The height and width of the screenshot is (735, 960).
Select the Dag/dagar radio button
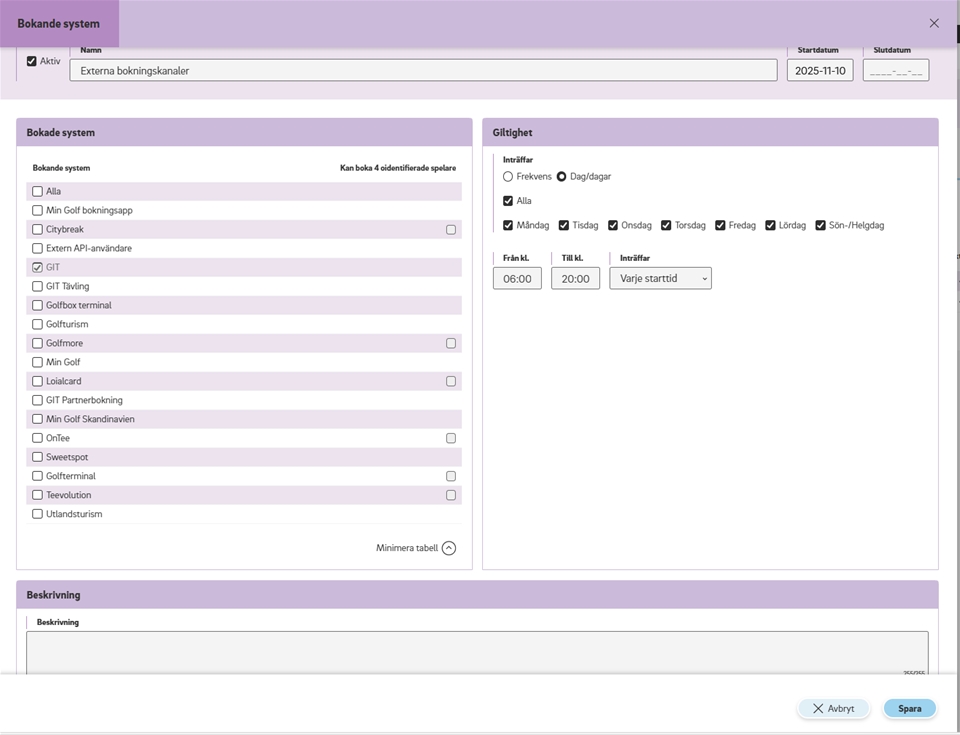click(561, 176)
